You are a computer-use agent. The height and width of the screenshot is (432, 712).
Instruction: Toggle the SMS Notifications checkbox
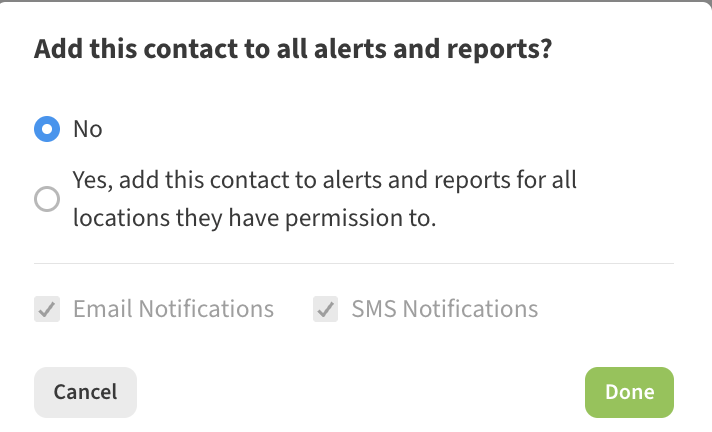pyautogui.click(x=325, y=309)
